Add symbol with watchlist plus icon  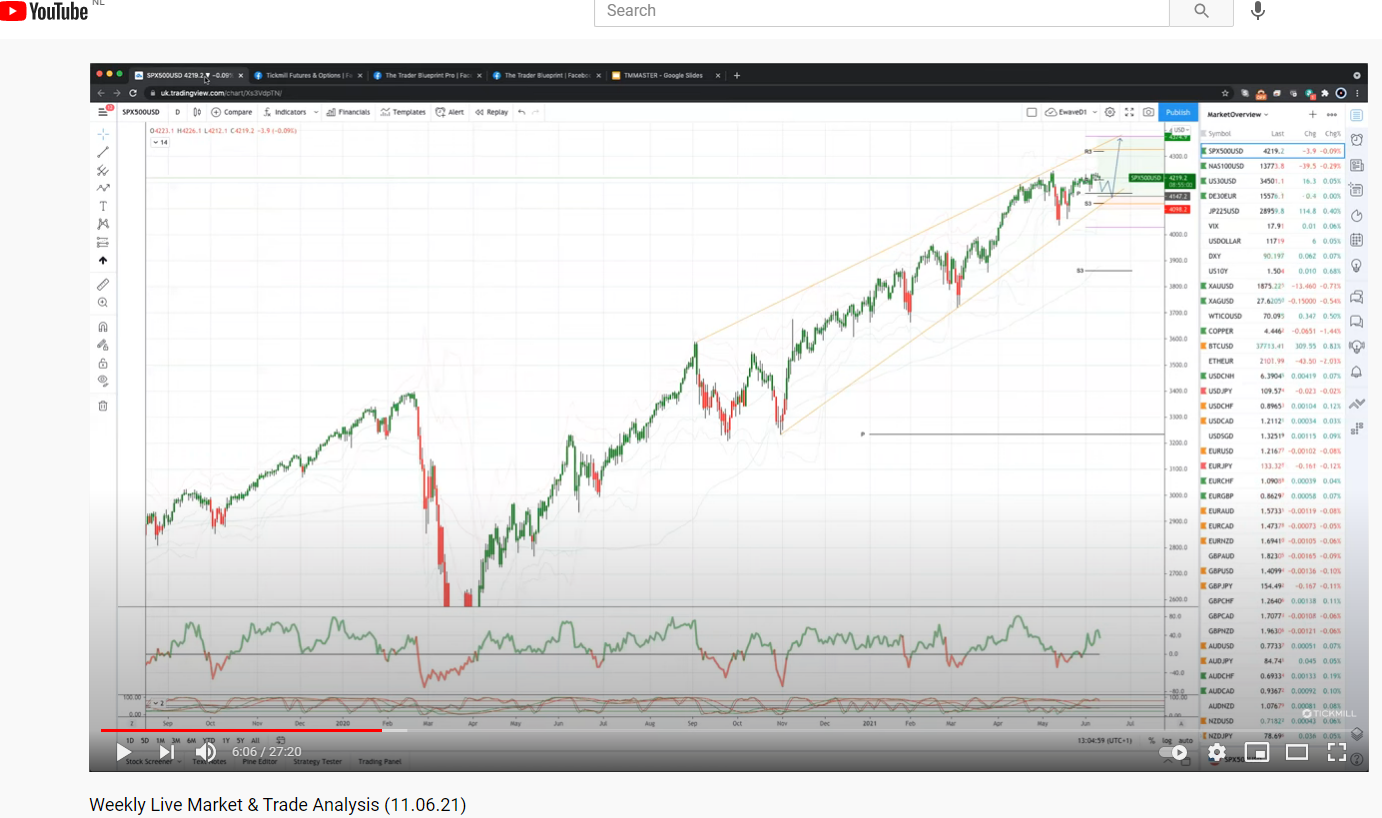coord(1313,114)
